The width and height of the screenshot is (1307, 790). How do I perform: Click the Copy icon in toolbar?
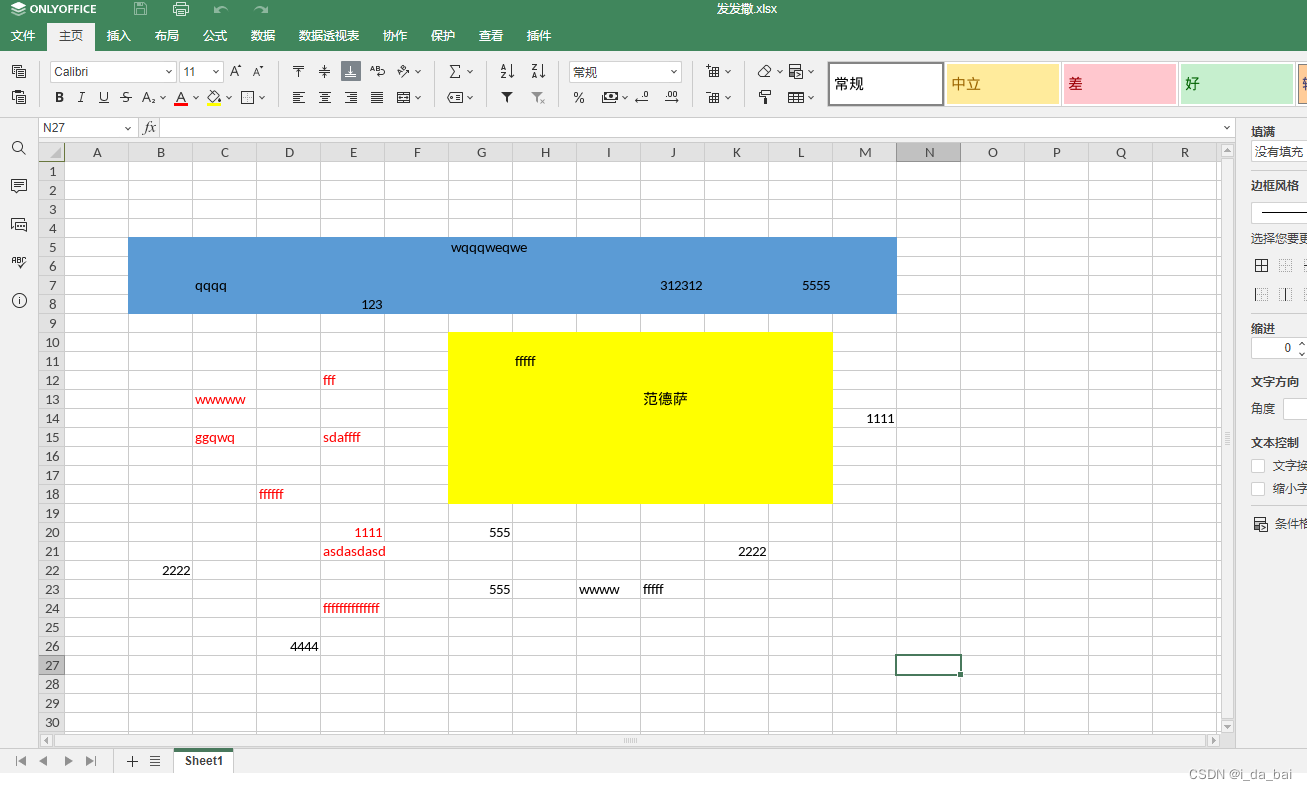(19, 72)
